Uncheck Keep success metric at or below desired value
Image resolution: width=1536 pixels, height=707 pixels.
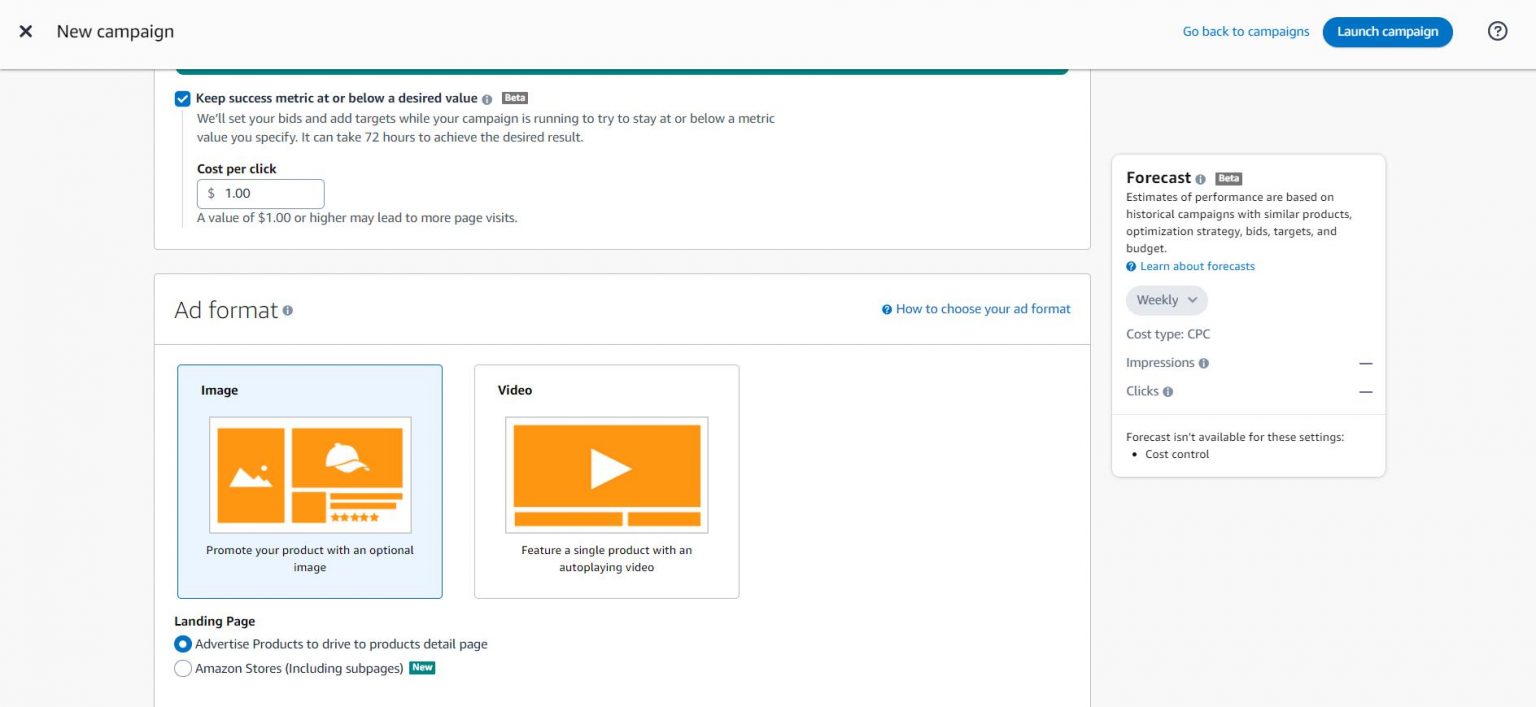pos(182,98)
